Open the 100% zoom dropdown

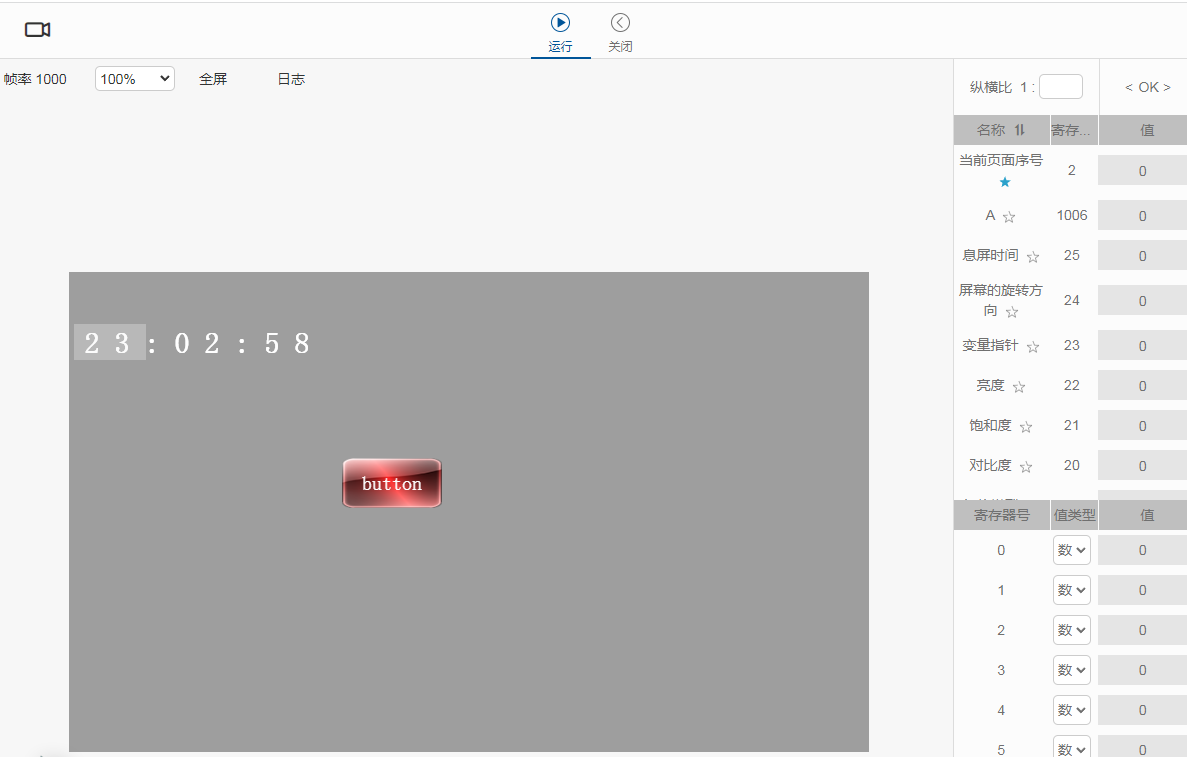[x=135, y=79]
